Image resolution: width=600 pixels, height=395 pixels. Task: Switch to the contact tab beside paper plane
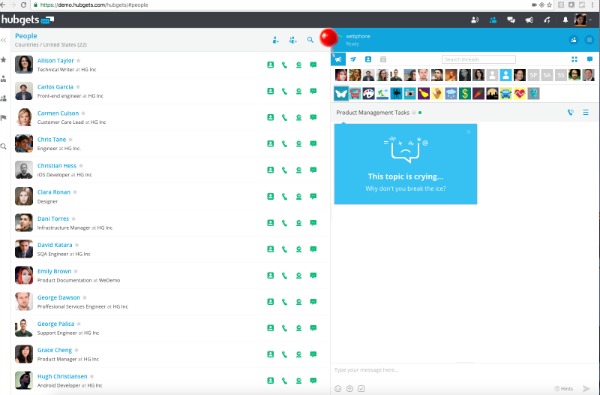[368, 59]
